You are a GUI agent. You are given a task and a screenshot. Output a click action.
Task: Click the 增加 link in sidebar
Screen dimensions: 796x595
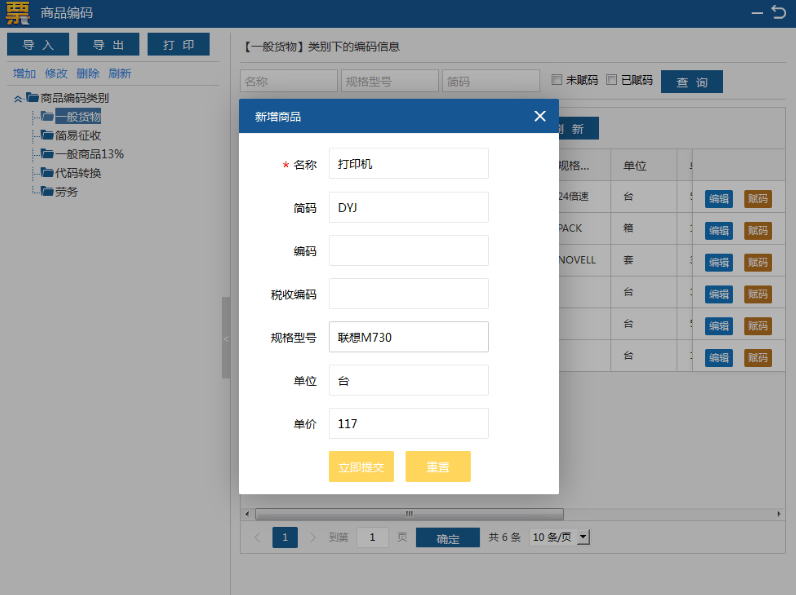(24, 73)
